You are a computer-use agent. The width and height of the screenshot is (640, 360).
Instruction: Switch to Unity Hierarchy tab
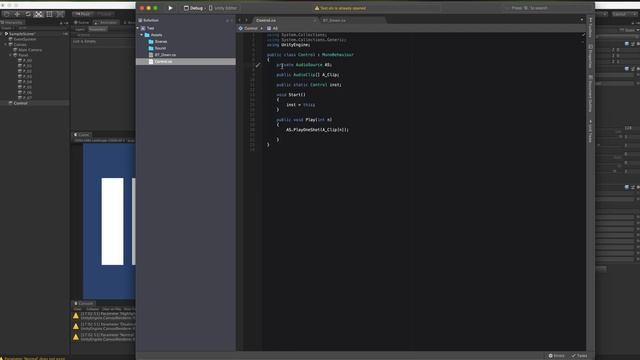click(x=12, y=22)
